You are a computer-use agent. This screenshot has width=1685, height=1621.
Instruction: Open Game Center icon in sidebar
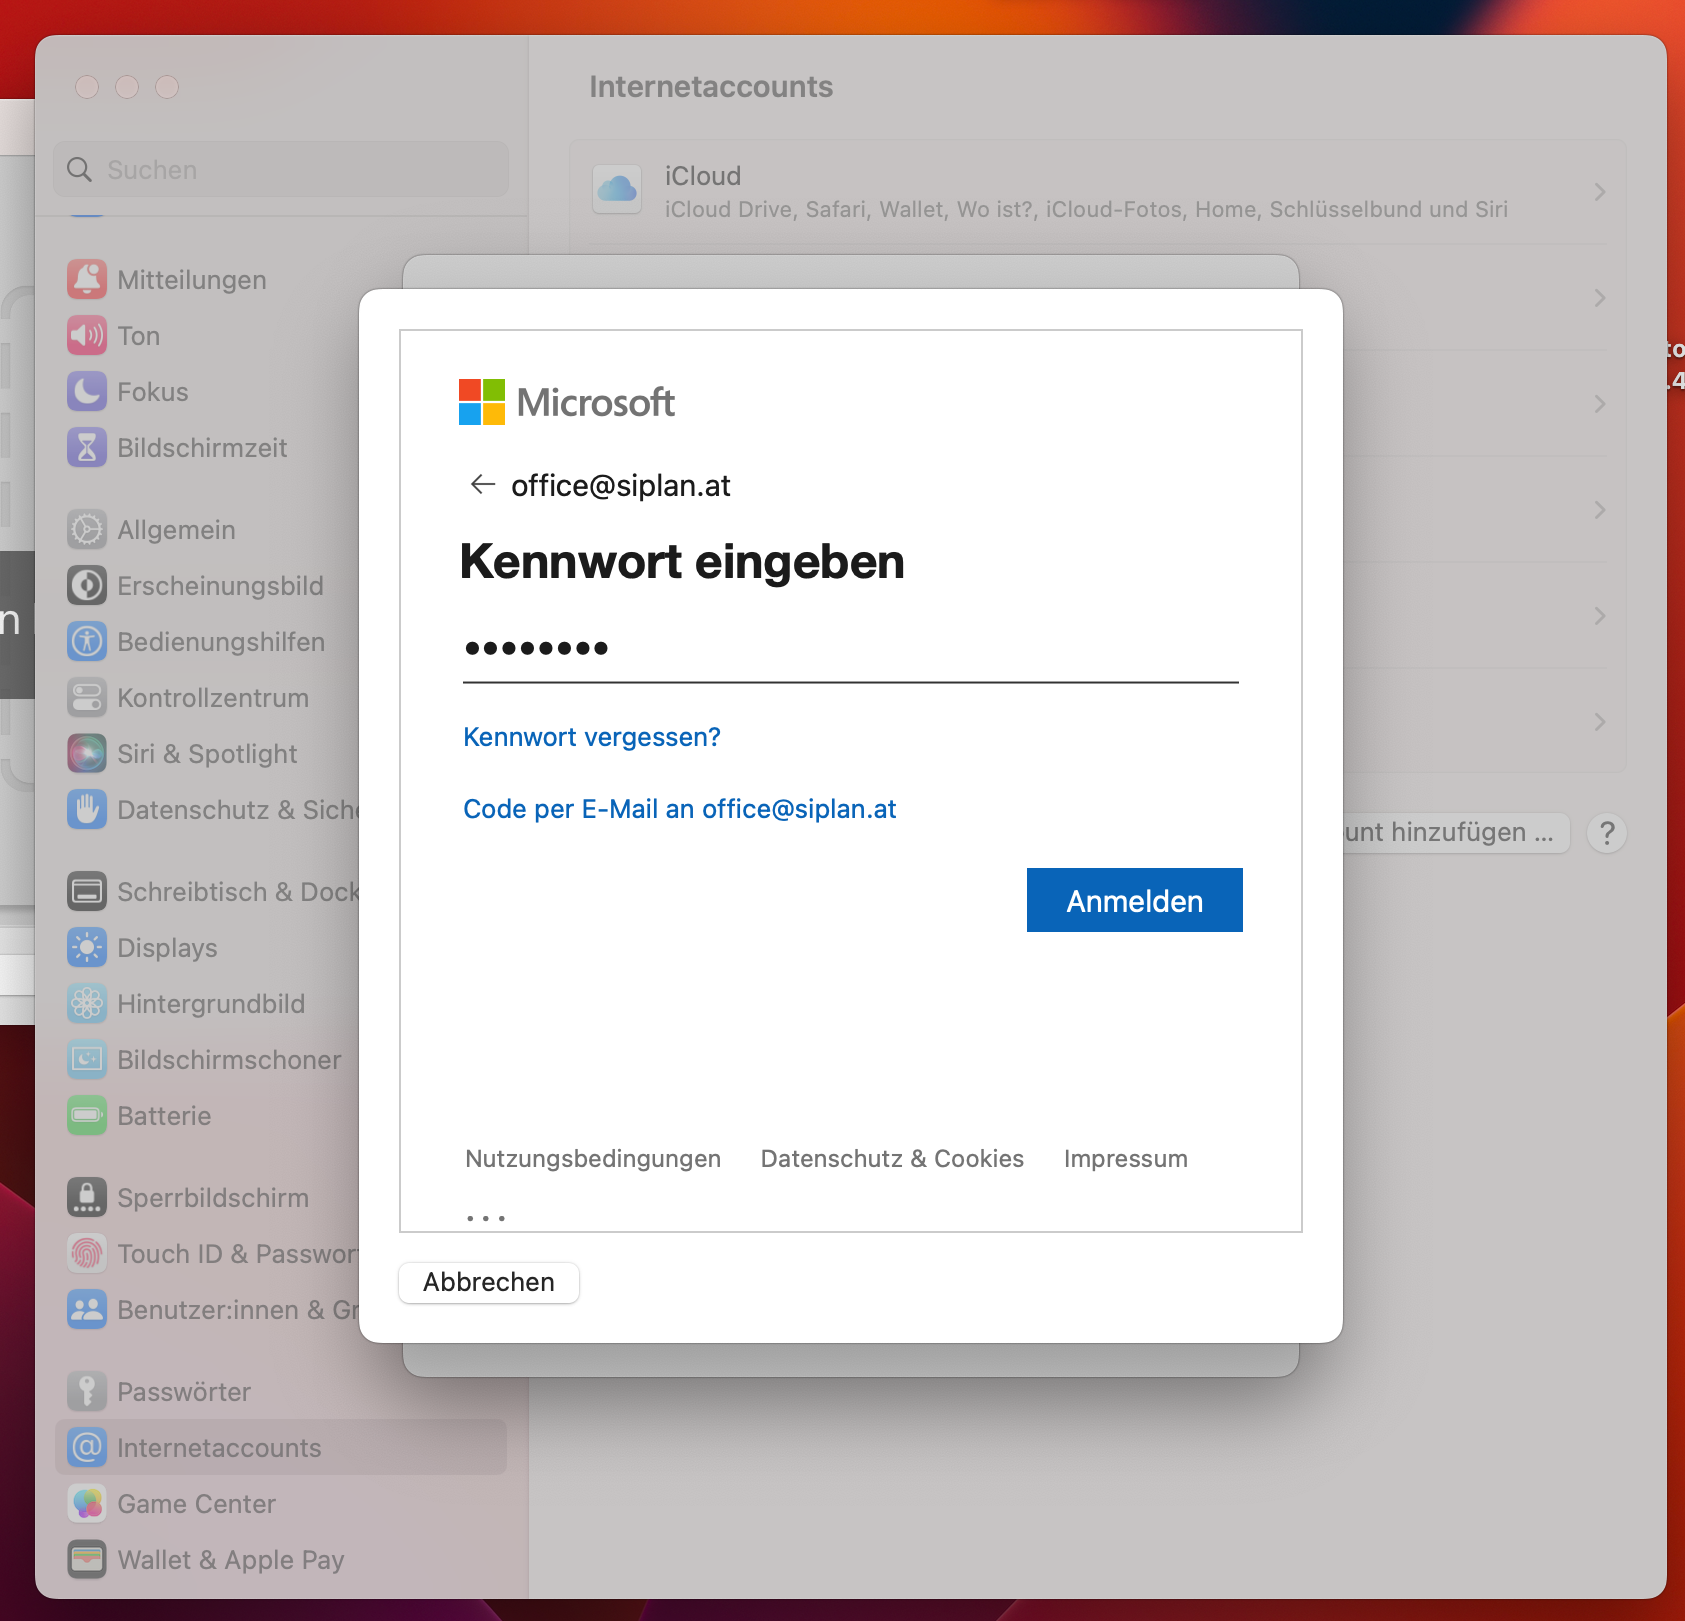tap(87, 1503)
